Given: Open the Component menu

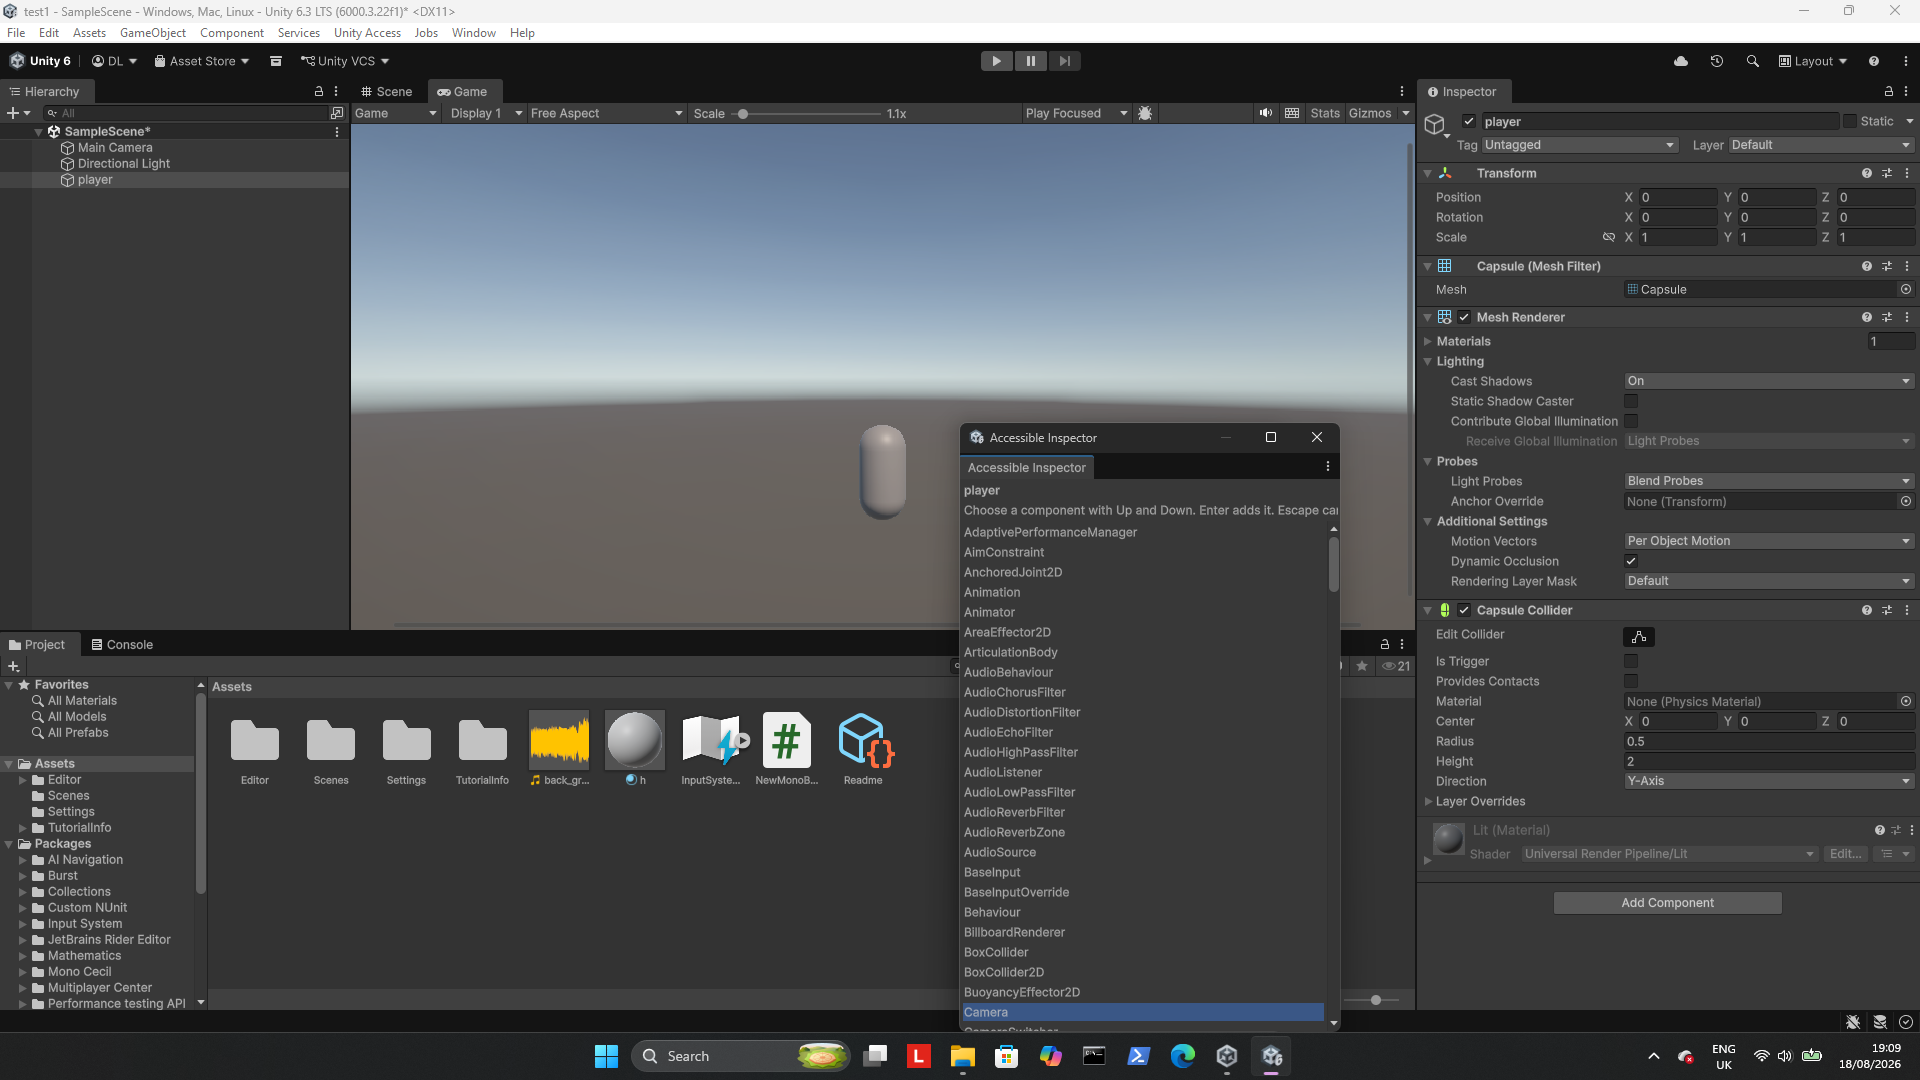Looking at the screenshot, I should [232, 32].
